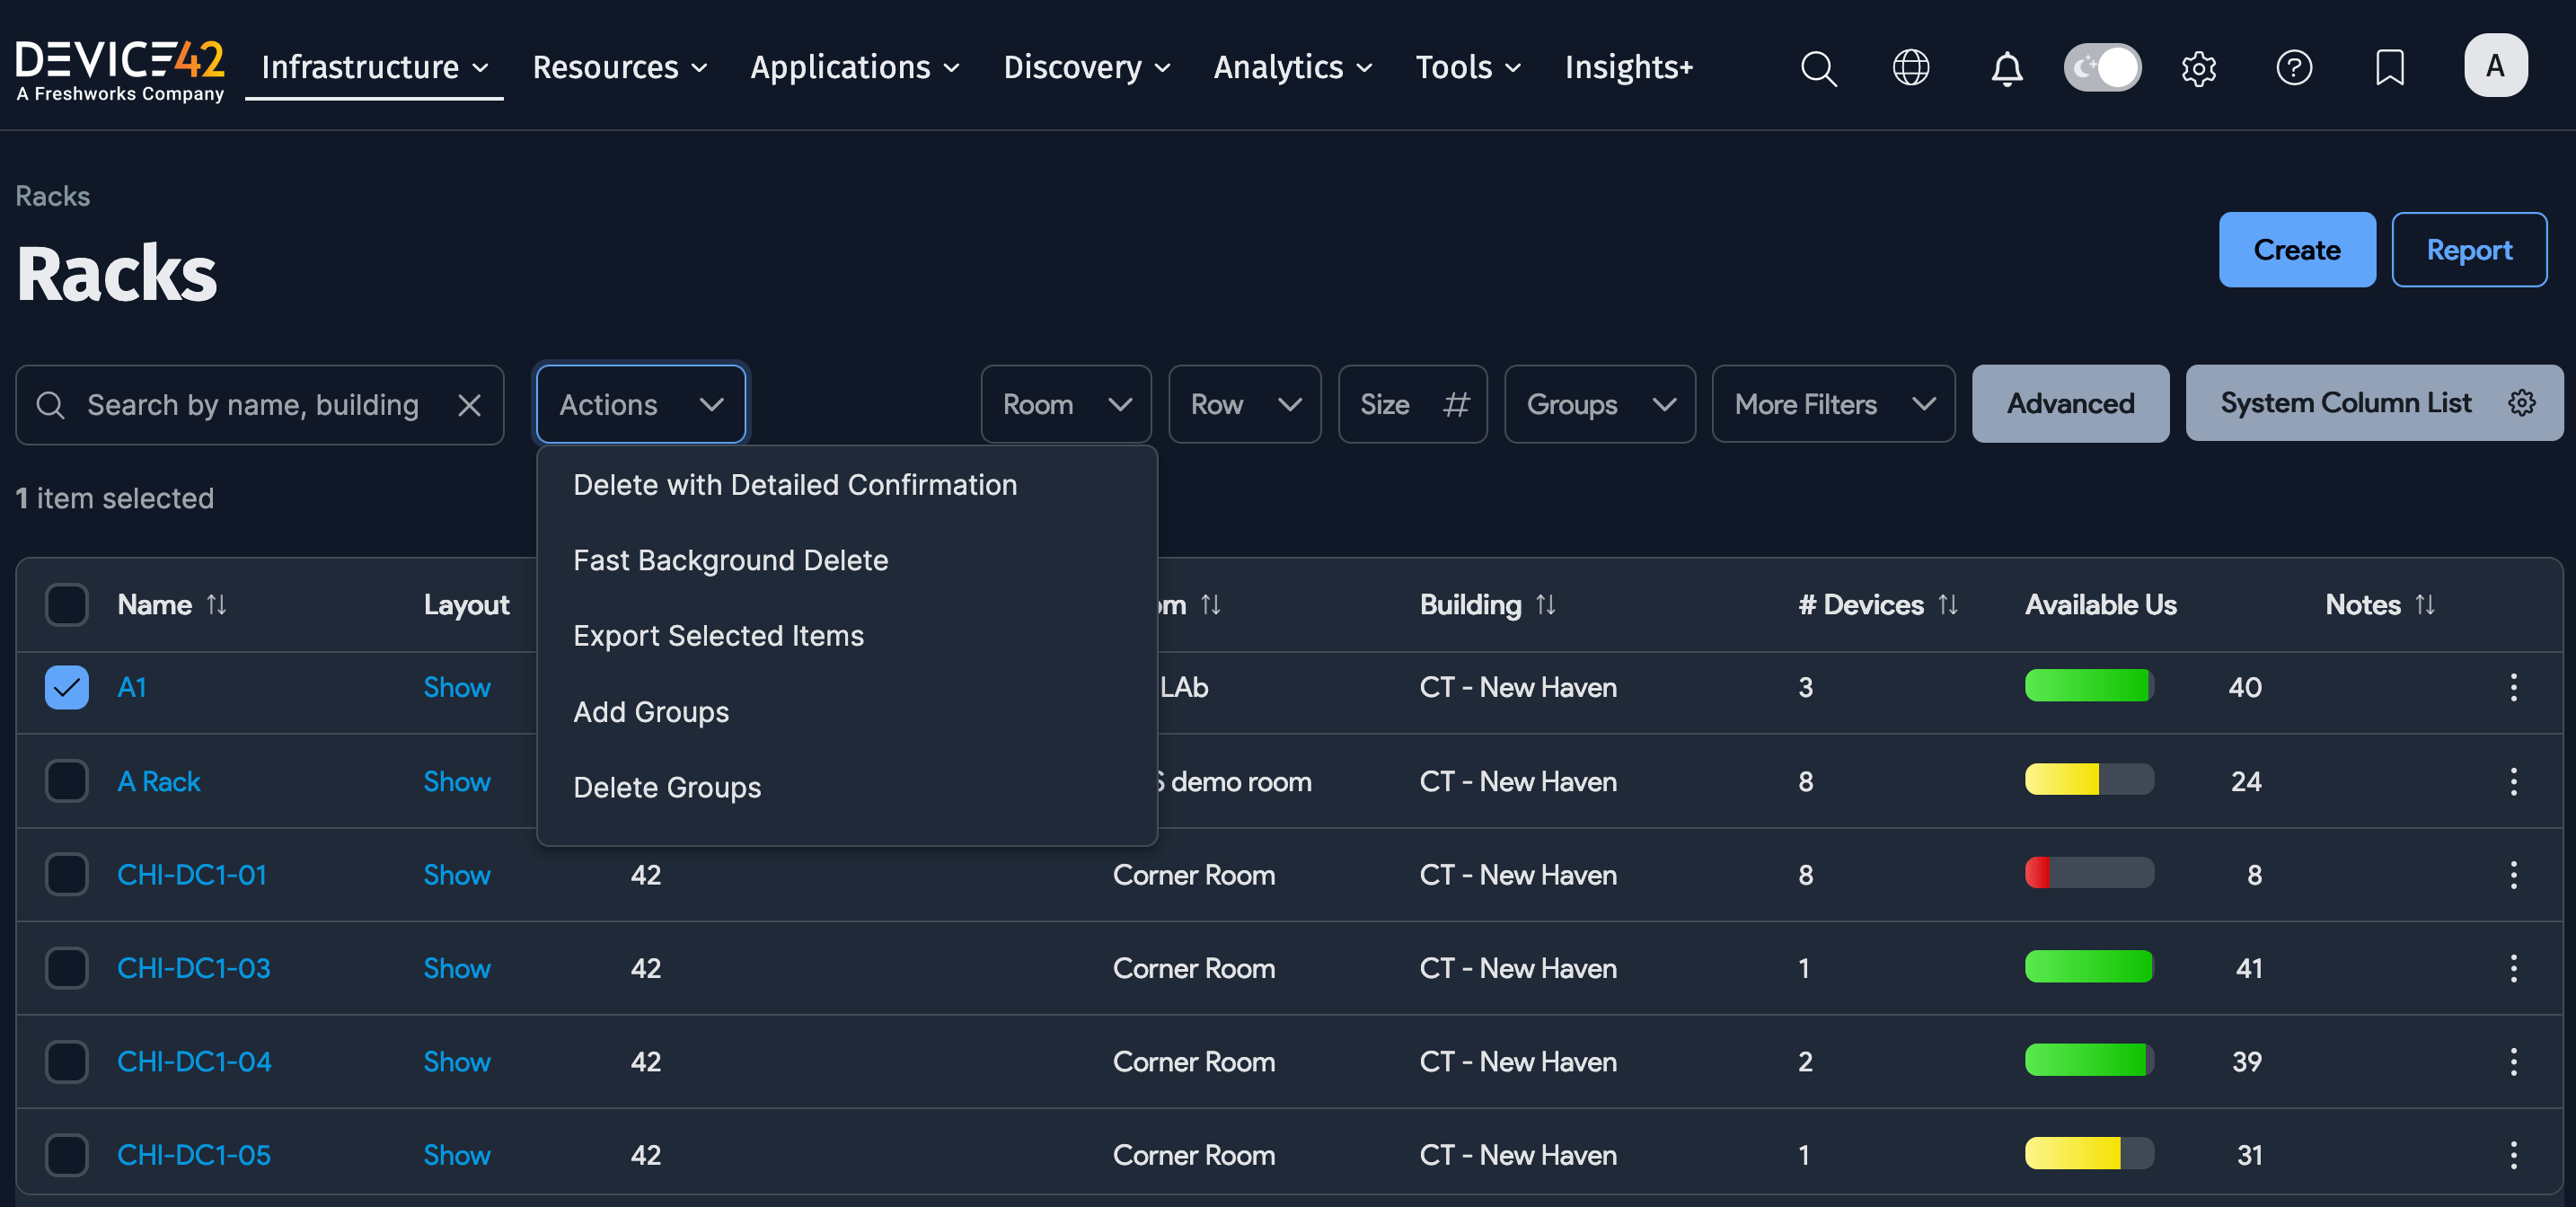This screenshot has width=2576, height=1207.
Task: Open the notifications bell
Action: [2007, 68]
